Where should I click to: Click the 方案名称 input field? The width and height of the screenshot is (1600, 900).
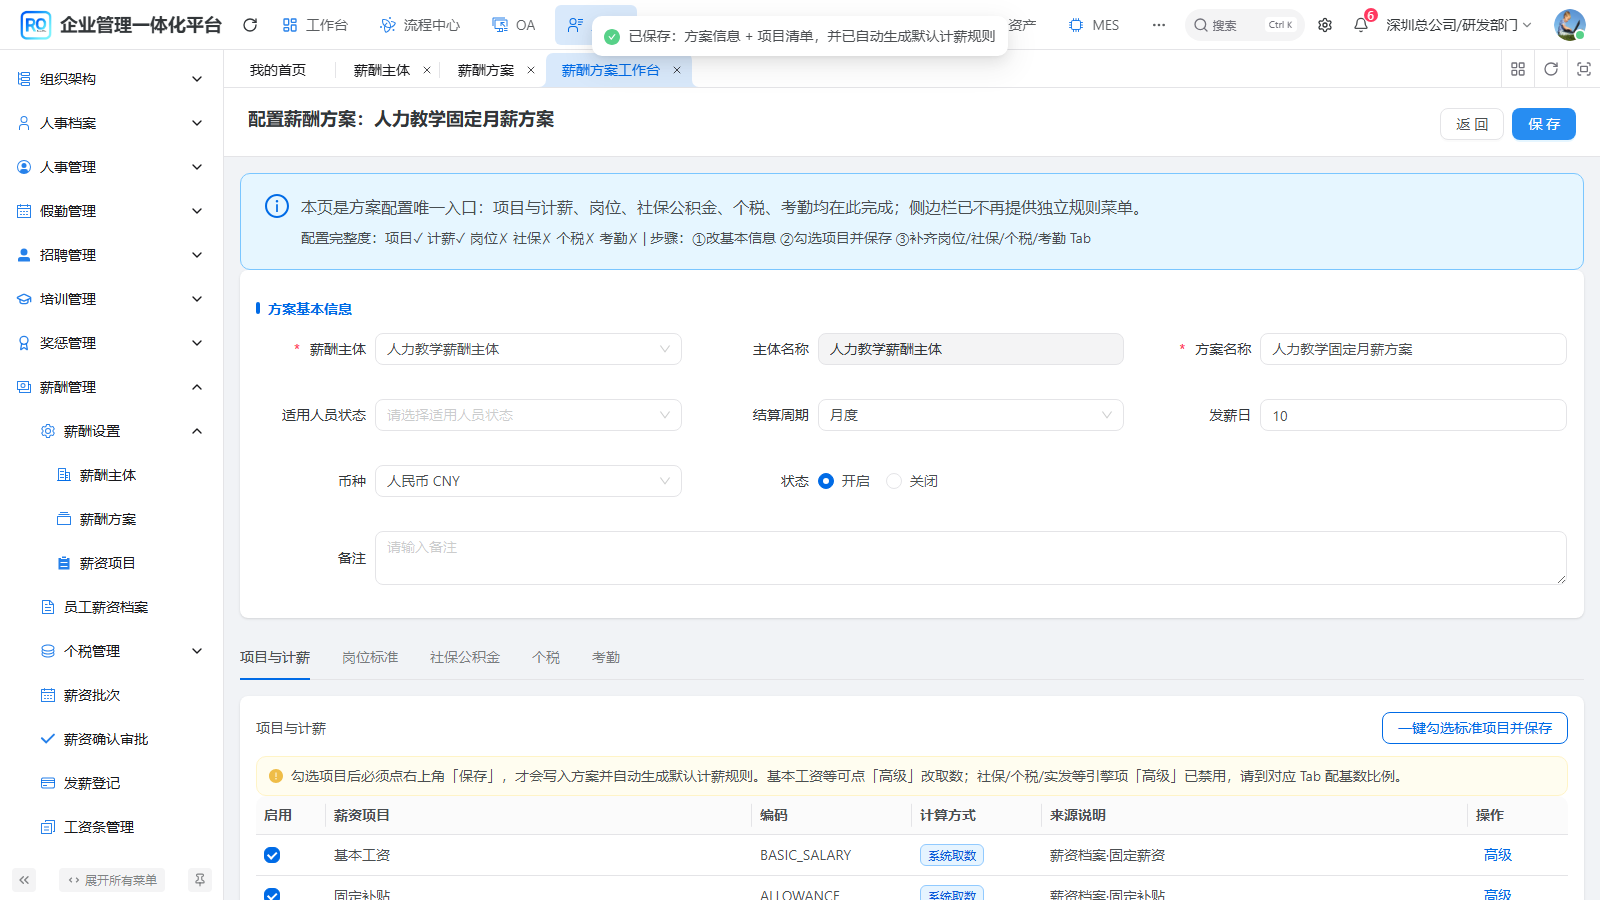click(x=1413, y=349)
